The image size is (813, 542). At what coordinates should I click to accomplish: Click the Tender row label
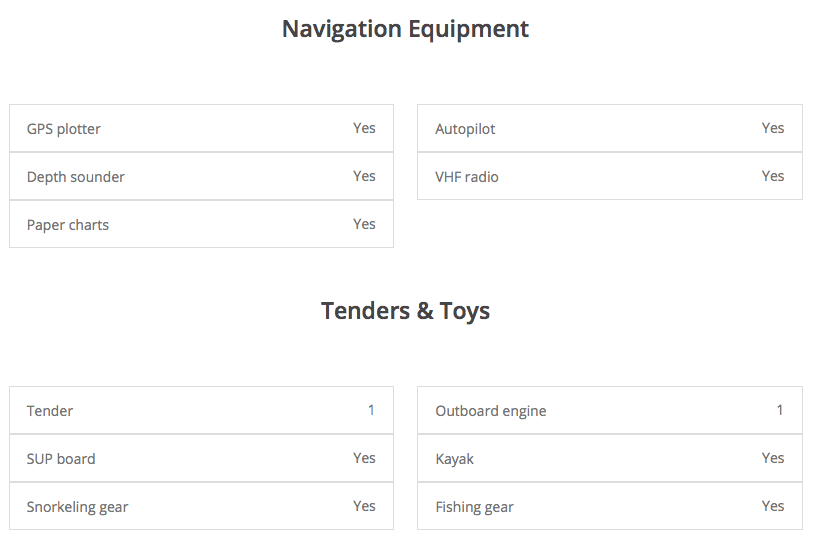[50, 411]
